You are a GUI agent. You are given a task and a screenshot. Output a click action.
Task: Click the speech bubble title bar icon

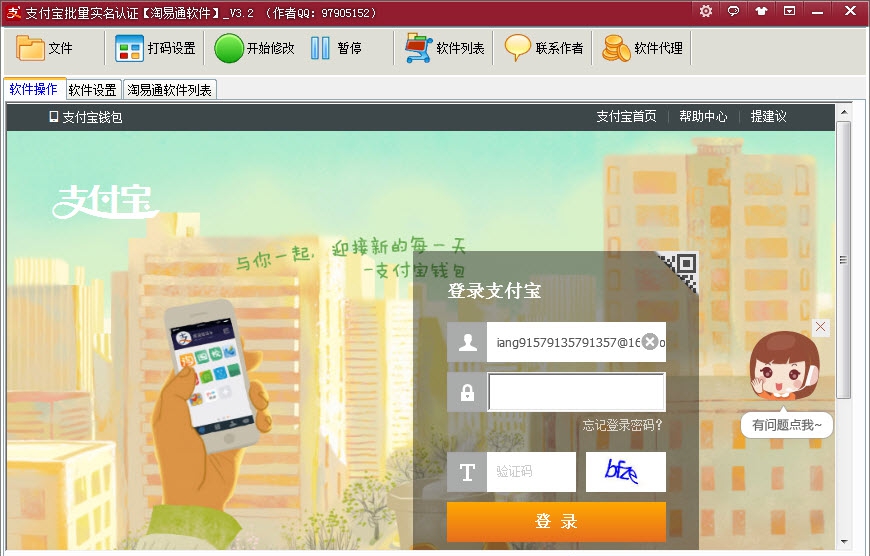(x=734, y=11)
